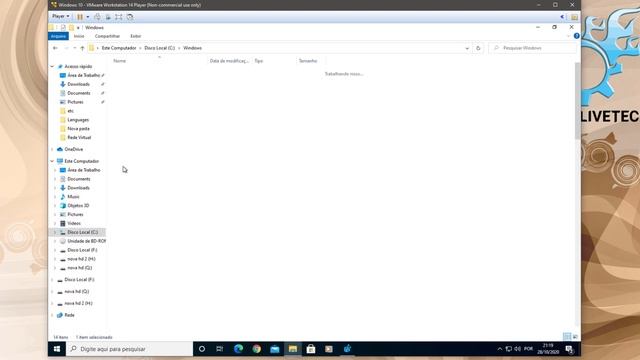
Task: Sort by Data de modificação column header
Action: click(230, 61)
